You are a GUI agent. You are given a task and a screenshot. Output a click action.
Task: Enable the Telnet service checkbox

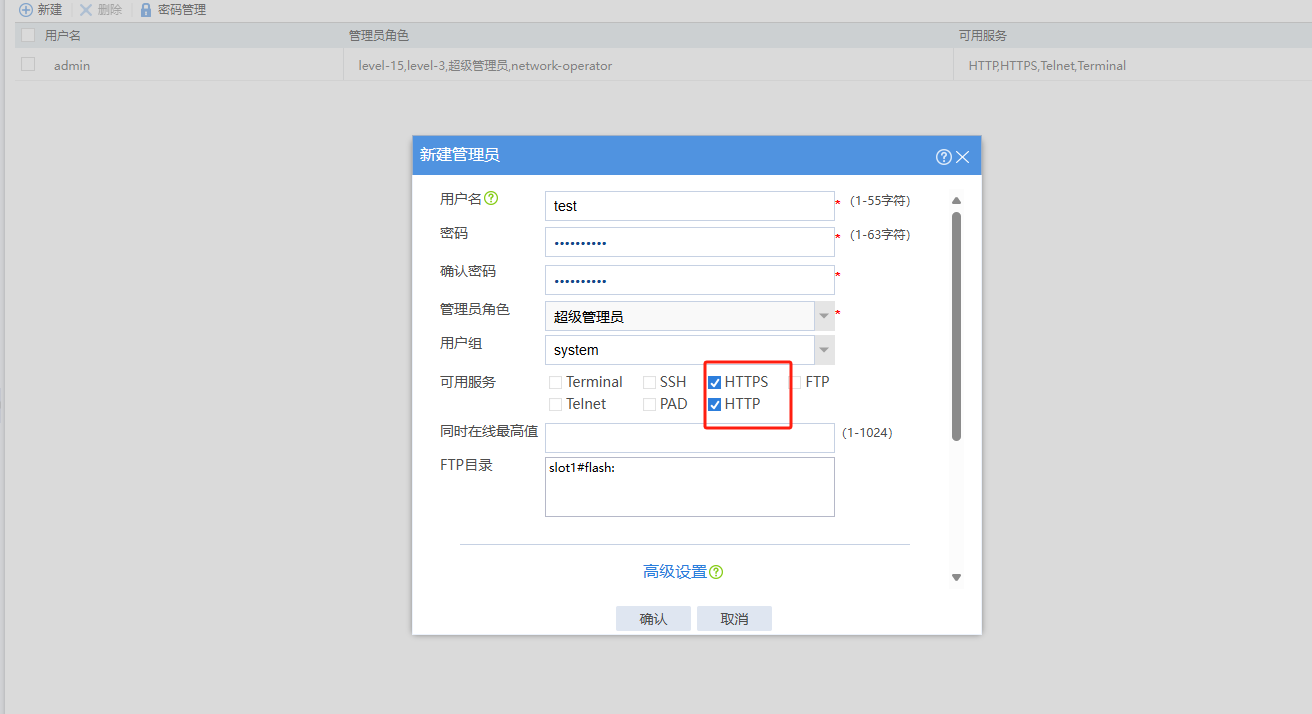(556, 404)
